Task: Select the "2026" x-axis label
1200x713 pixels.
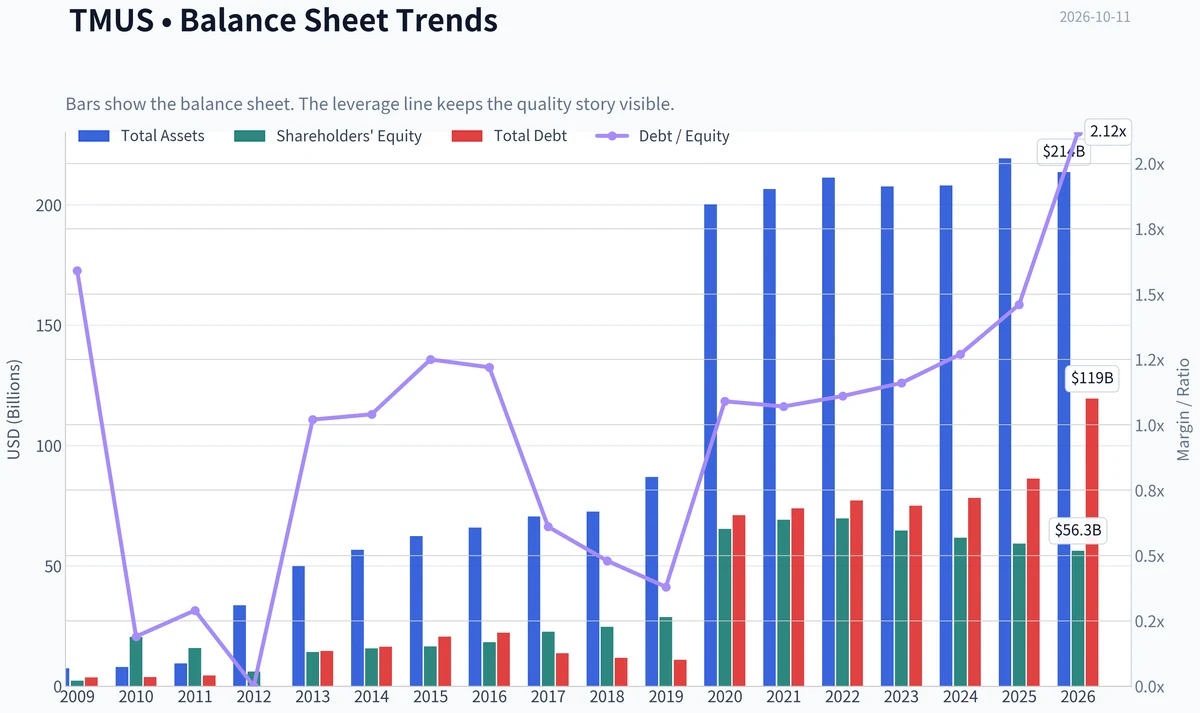Action: click(1078, 697)
